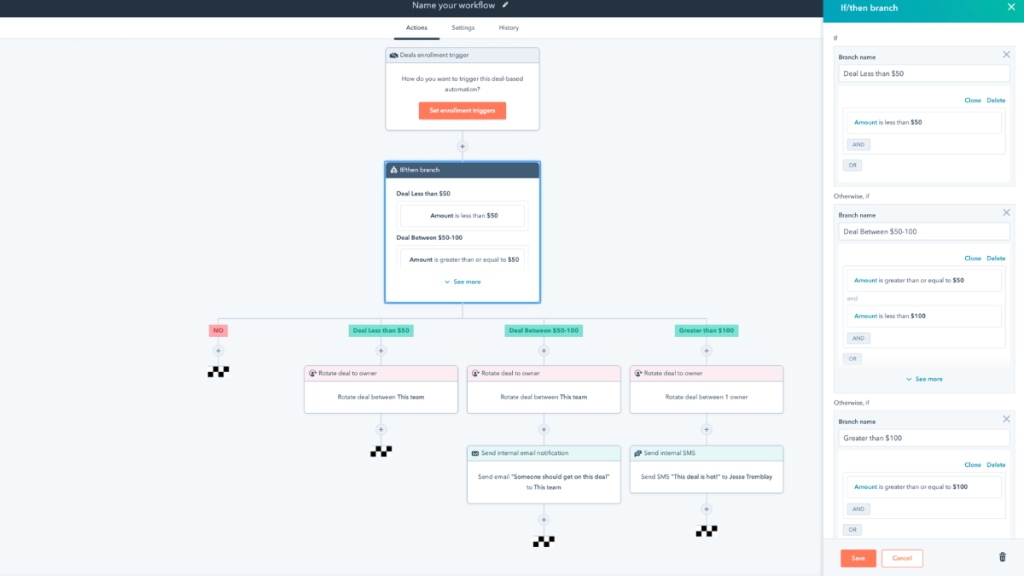Clone the Greater than $100 branch
Screen dimensions: 1024x576
[972, 464]
